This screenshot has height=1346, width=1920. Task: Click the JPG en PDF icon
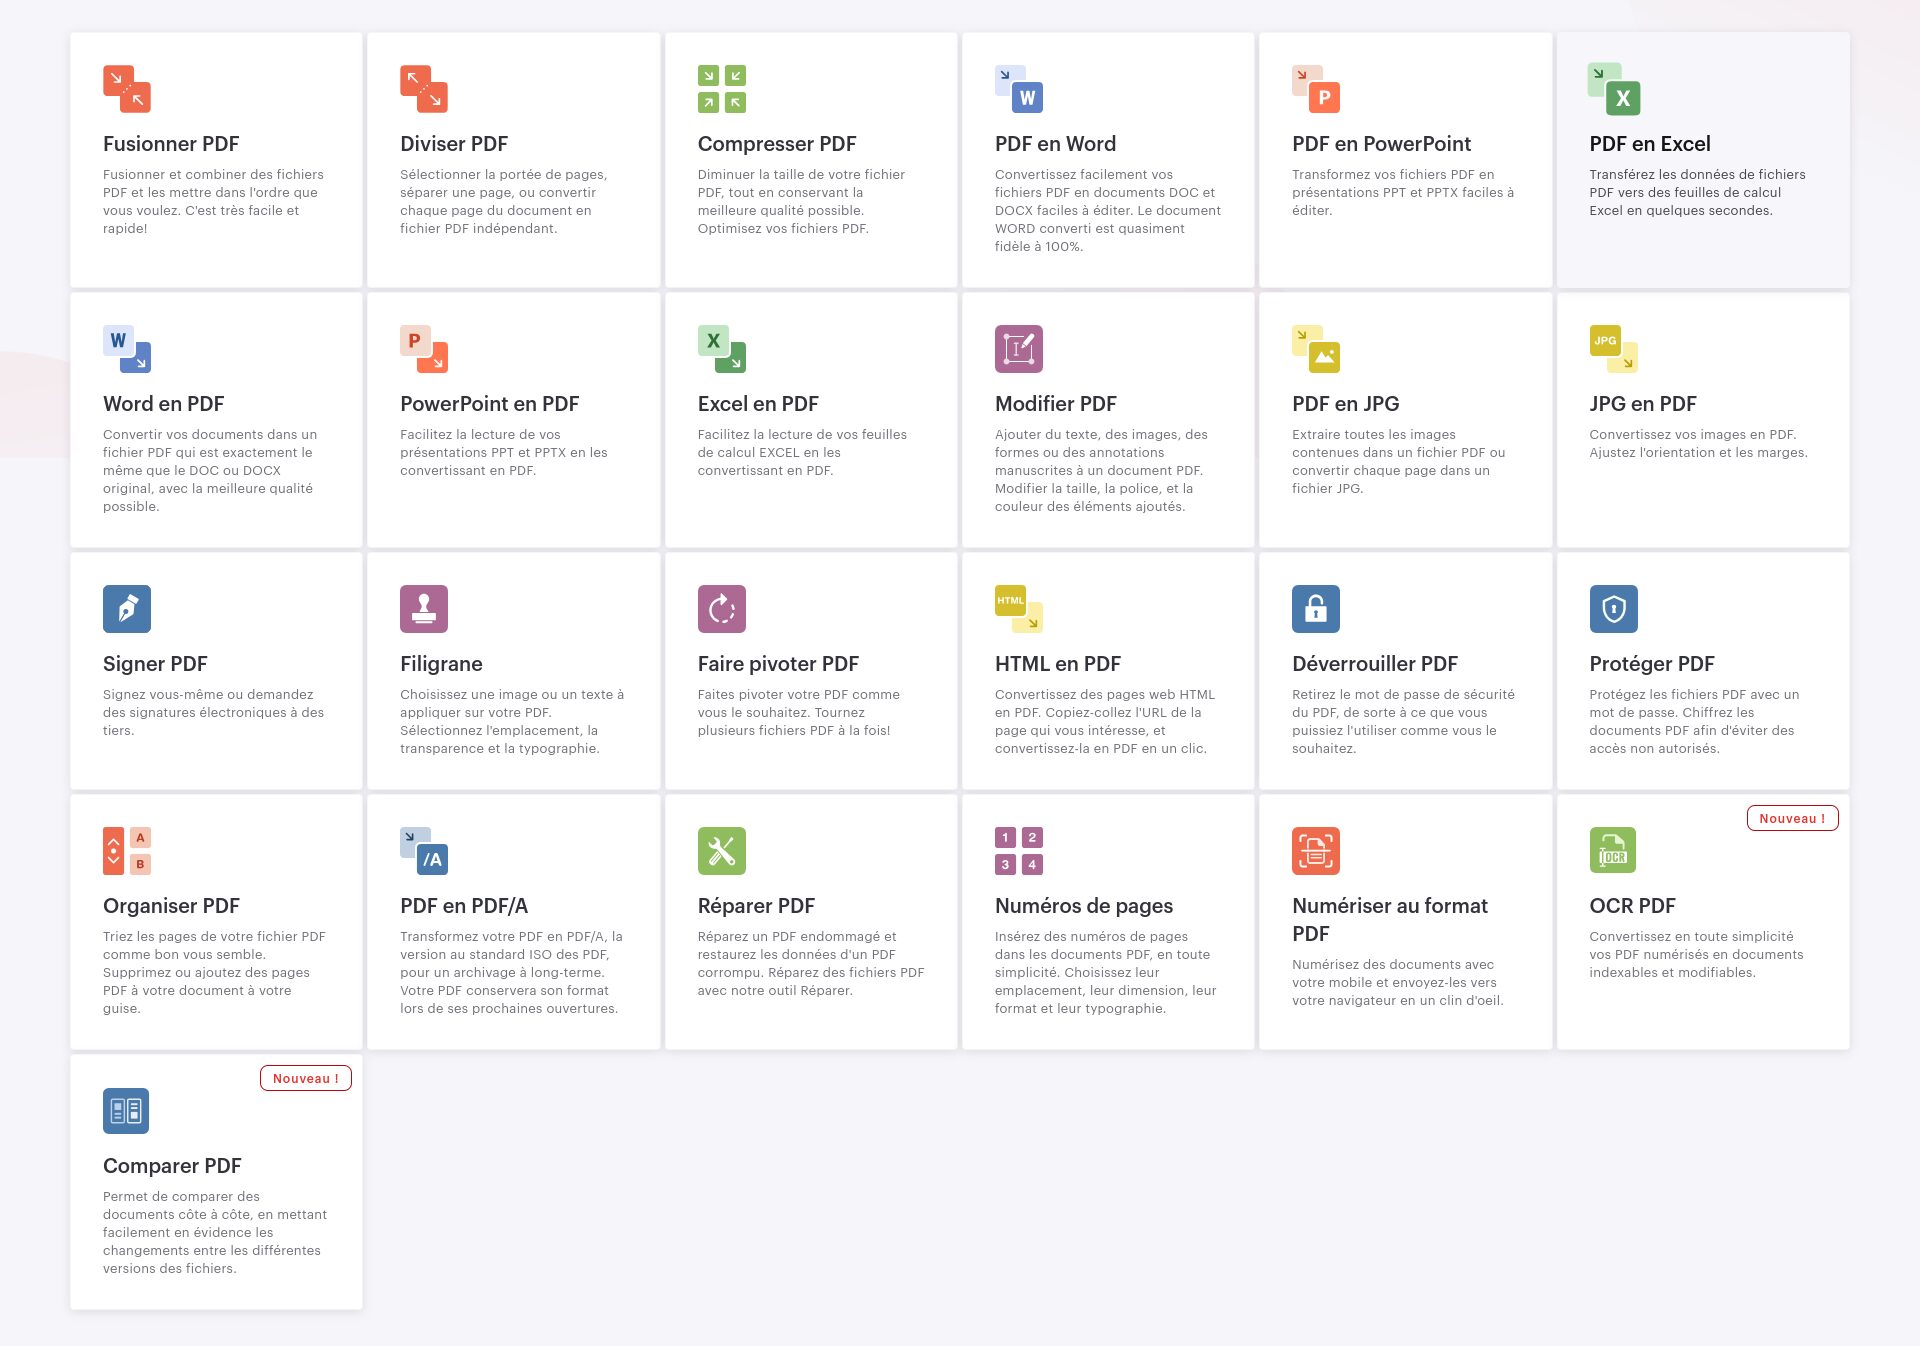[x=1614, y=349]
